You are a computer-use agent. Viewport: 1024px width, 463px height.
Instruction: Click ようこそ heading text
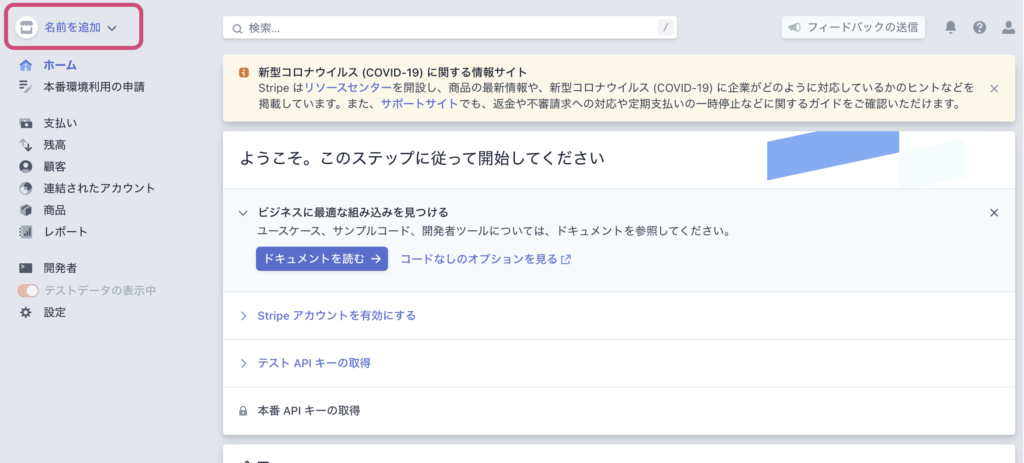pyautogui.click(x=422, y=158)
